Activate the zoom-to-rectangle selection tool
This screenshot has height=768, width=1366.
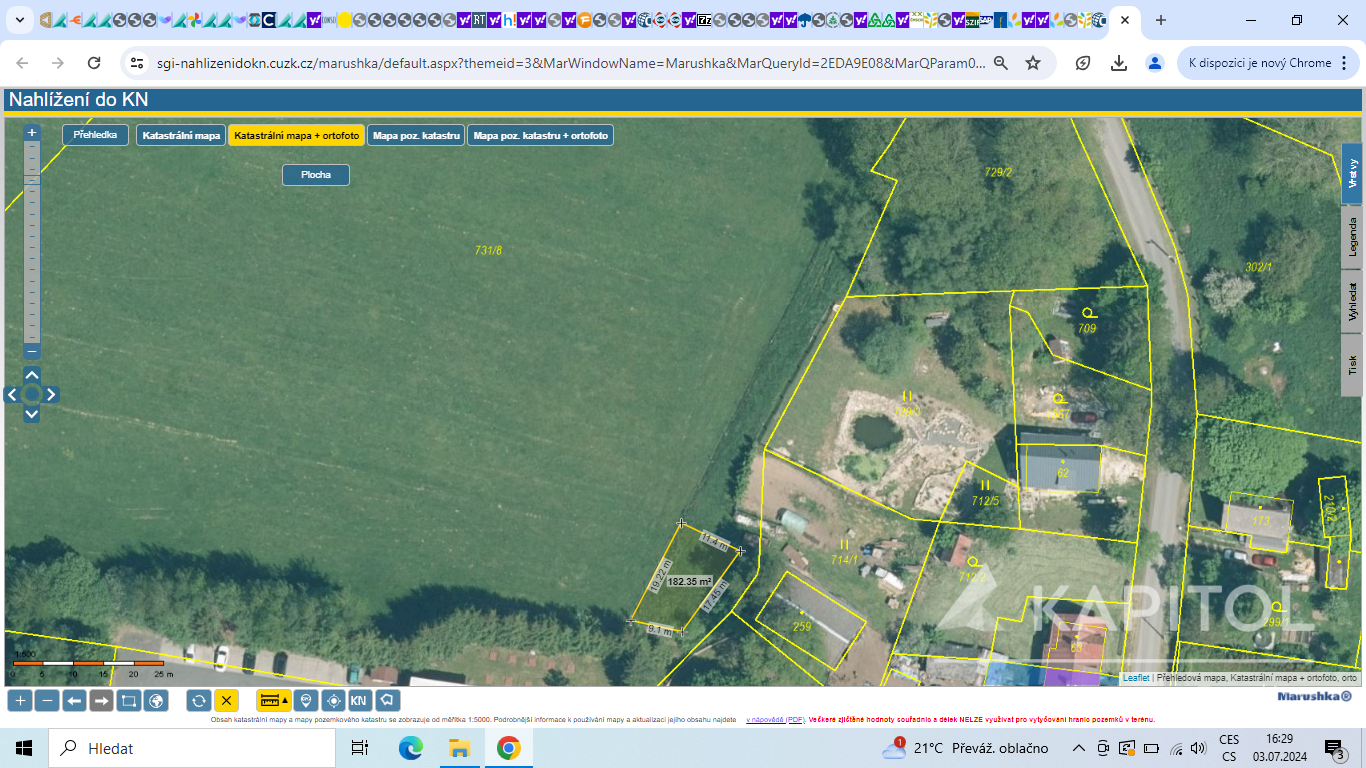tap(128, 701)
